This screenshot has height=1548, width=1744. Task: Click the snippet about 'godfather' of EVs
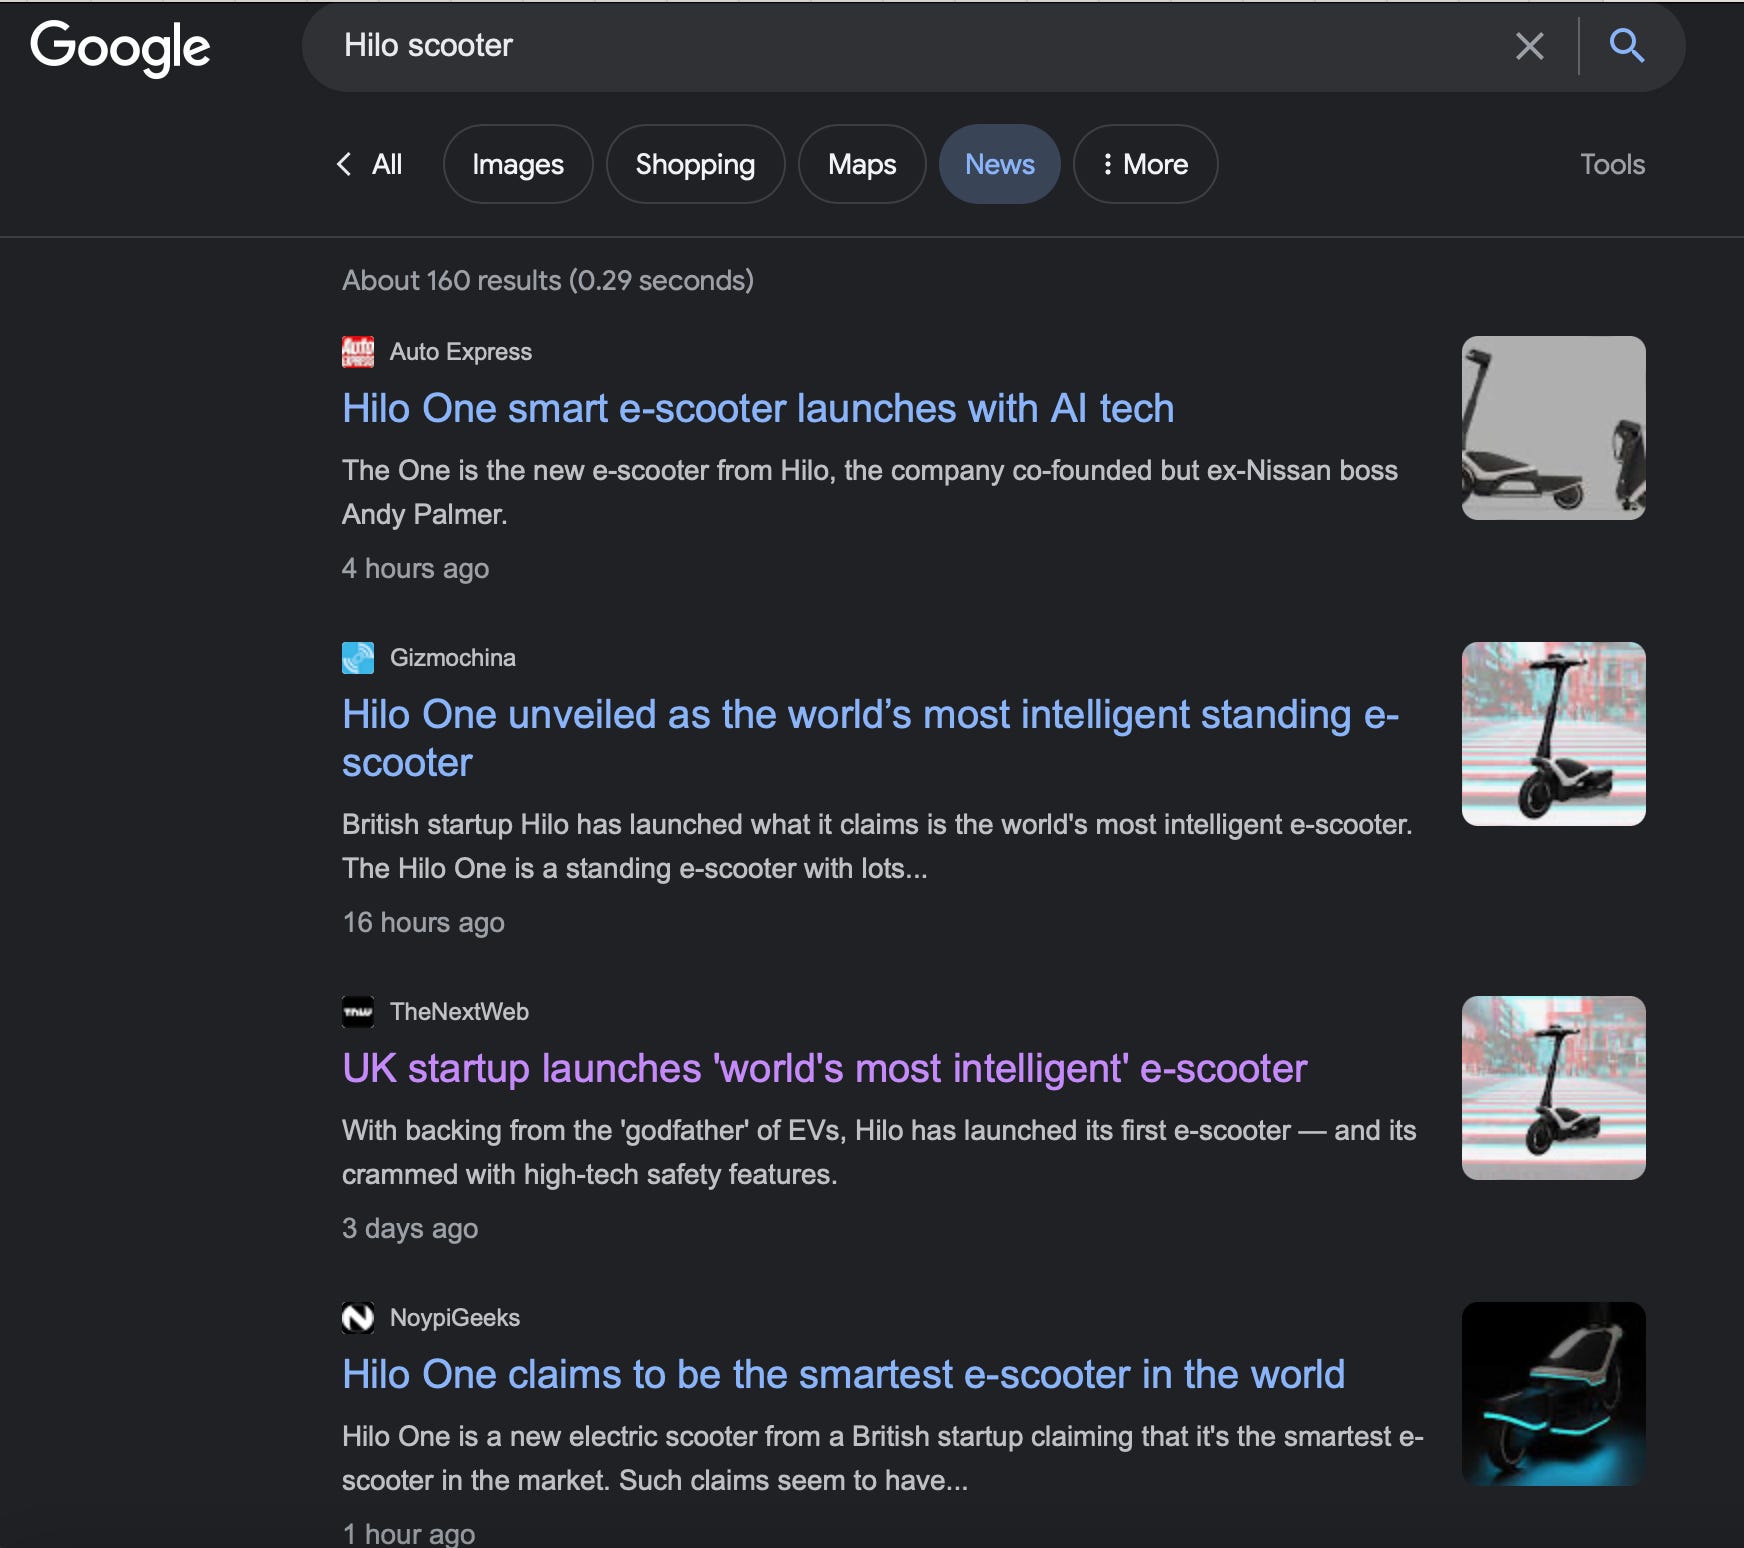point(879,1152)
